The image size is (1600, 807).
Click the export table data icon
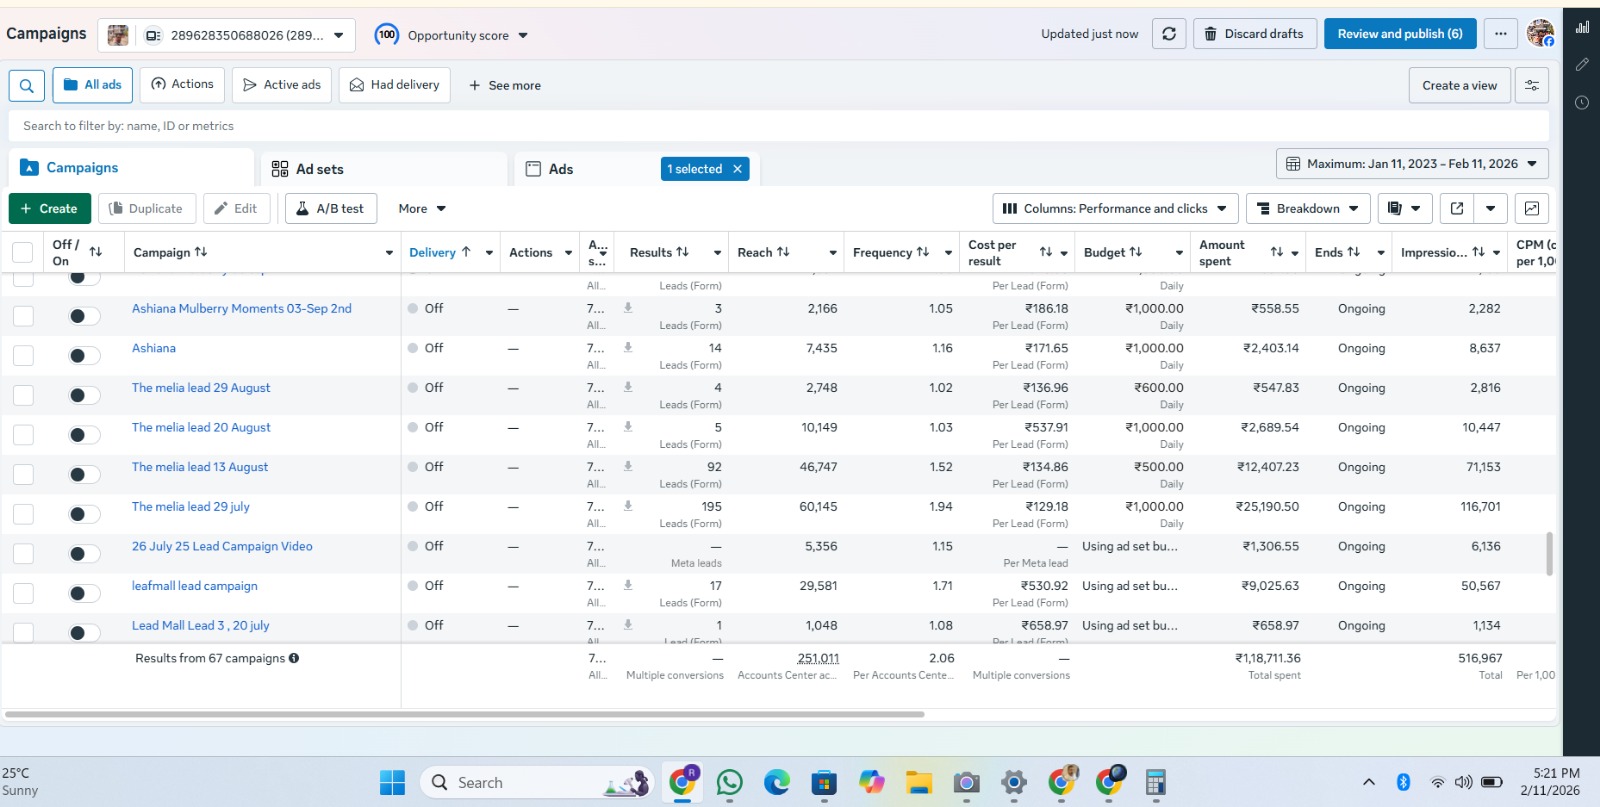click(1457, 209)
